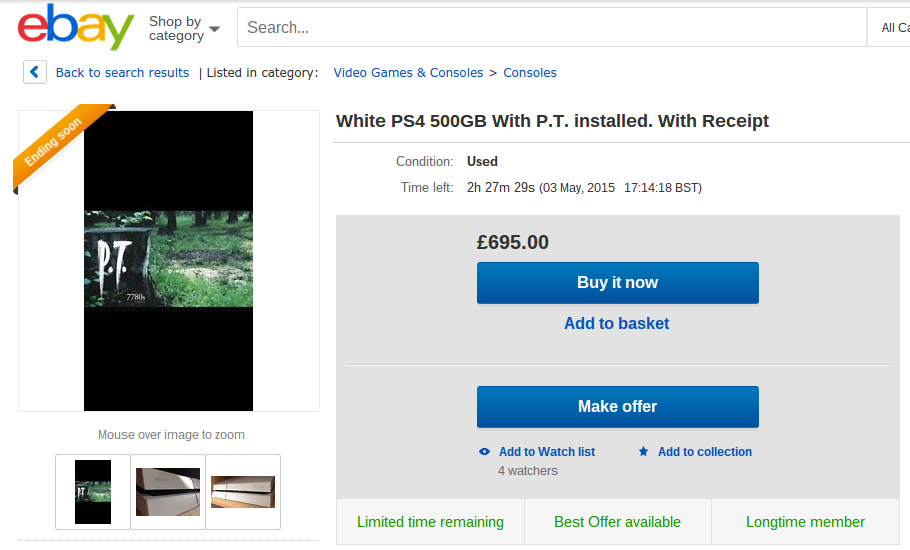This screenshot has height=550, width=910.
Task: Click the star icon beside Add to collection
Action: pos(643,452)
